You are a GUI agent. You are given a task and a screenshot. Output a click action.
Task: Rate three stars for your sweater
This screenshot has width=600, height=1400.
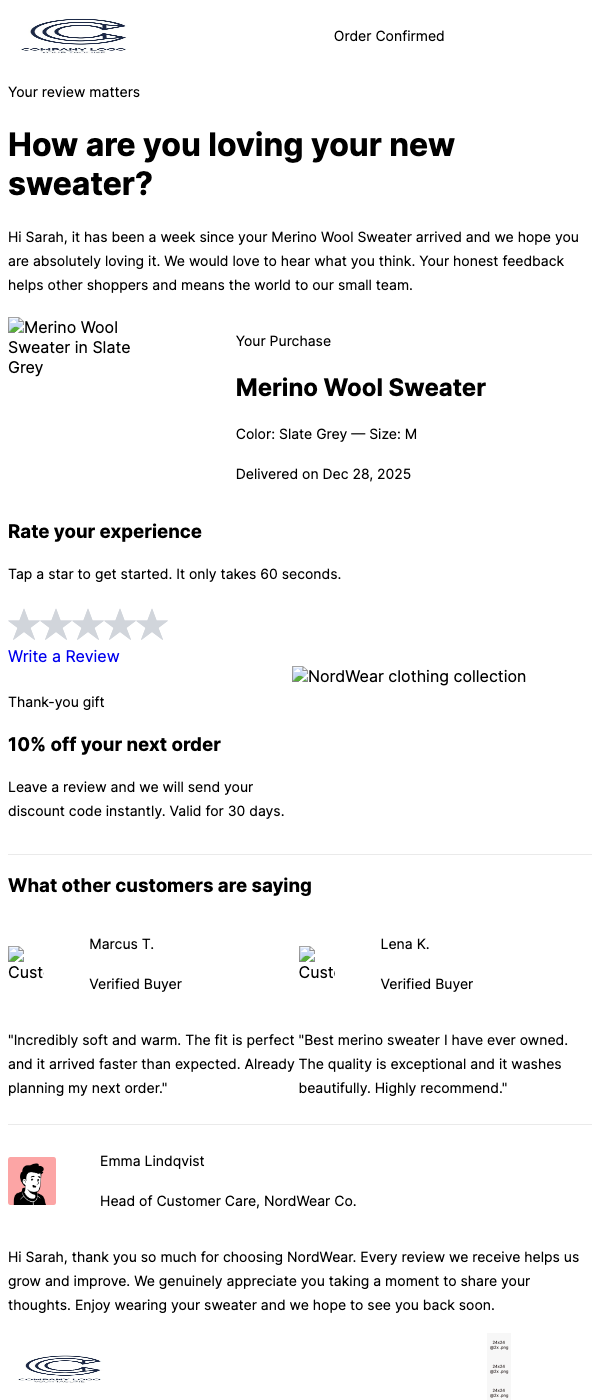point(88,624)
